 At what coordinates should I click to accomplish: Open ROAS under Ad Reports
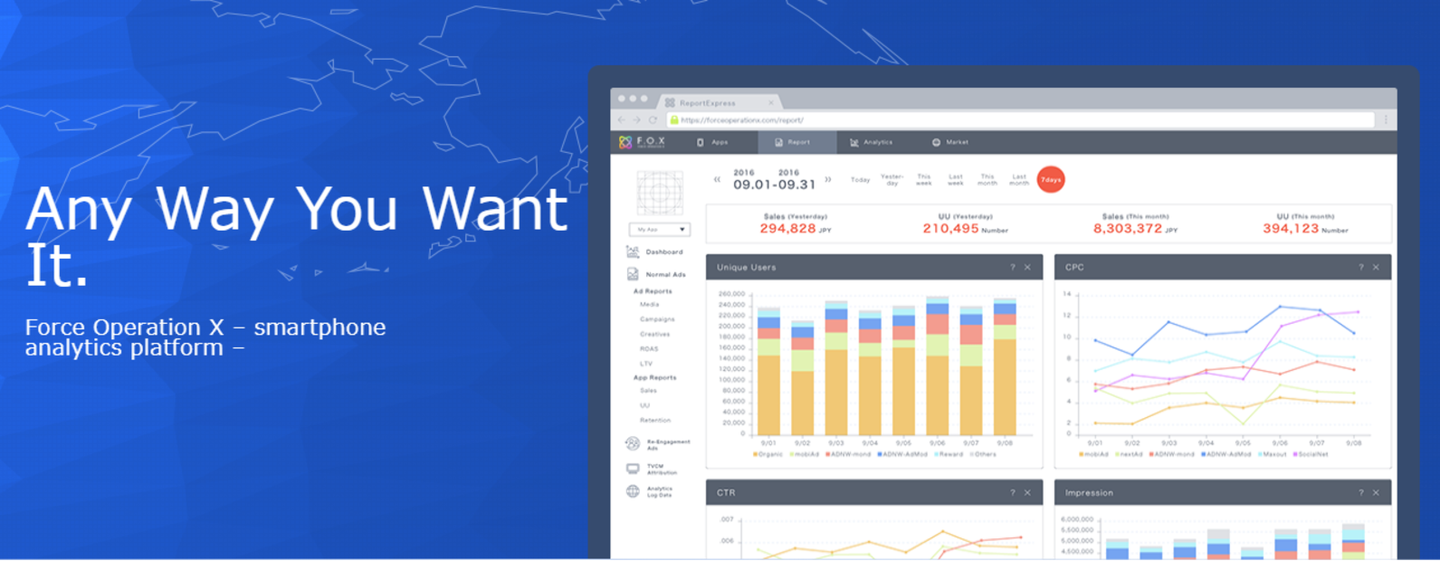649,348
